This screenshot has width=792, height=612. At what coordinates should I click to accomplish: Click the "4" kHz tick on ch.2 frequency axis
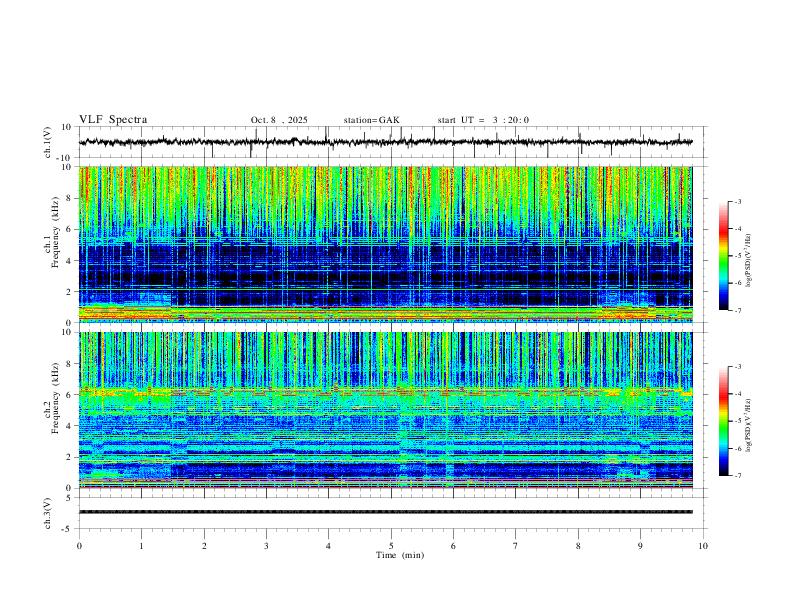(69, 426)
